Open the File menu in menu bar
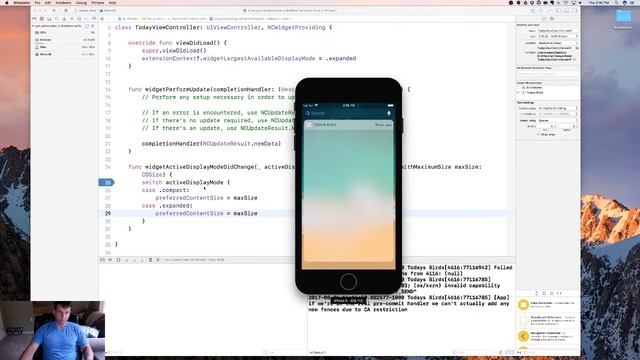This screenshot has width=640, height=360. 37,2
